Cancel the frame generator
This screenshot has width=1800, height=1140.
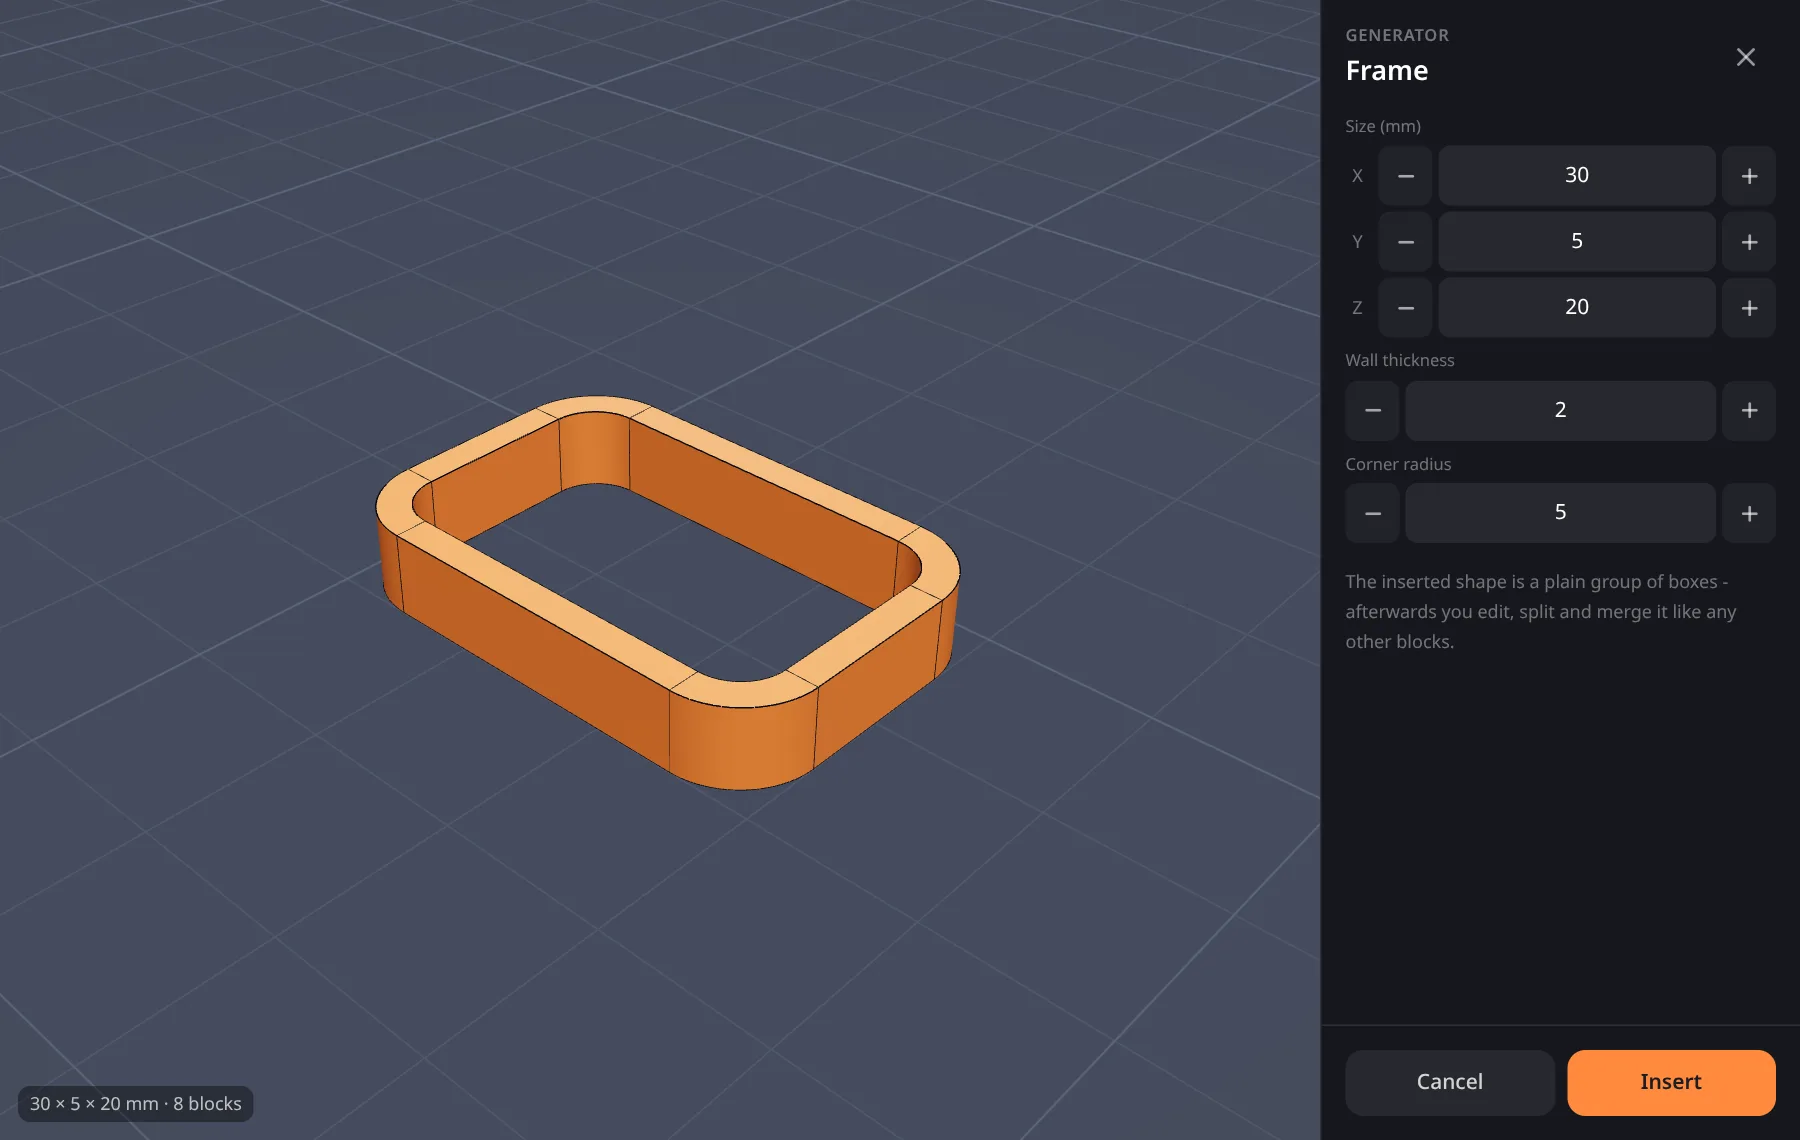1449,1082
